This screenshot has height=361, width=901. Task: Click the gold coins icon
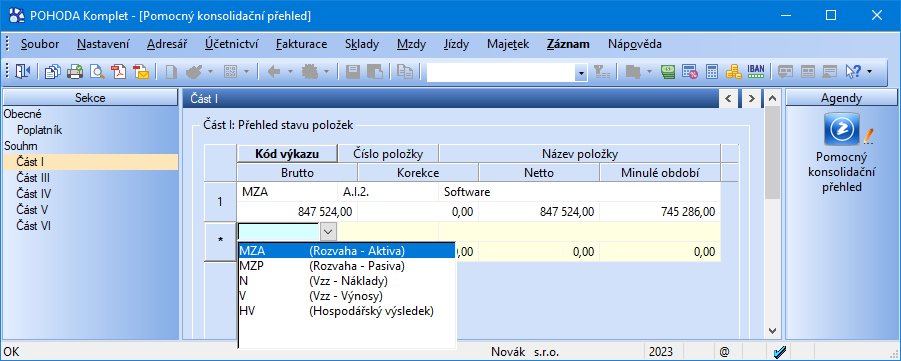(733, 71)
